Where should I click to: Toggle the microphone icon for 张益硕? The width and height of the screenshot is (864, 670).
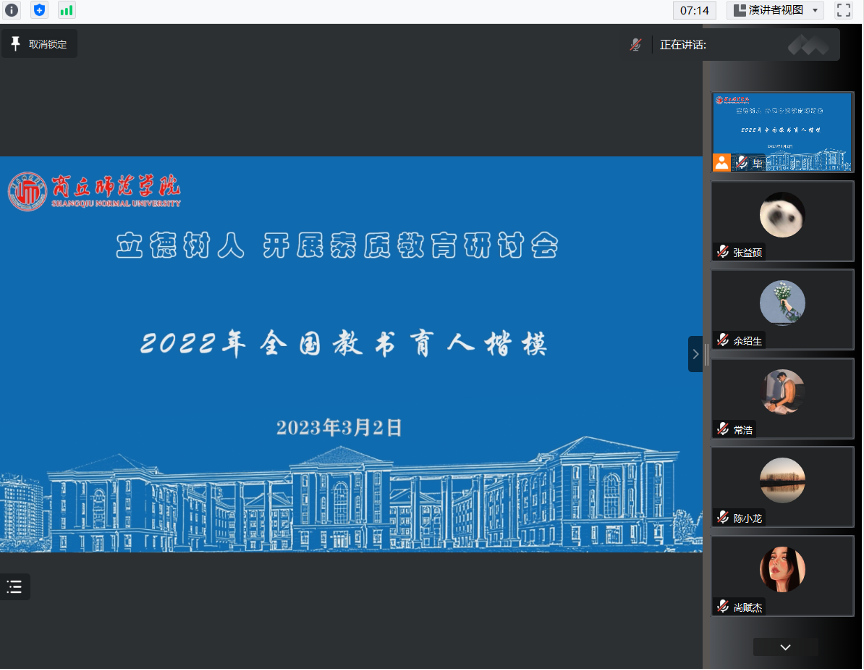point(722,253)
